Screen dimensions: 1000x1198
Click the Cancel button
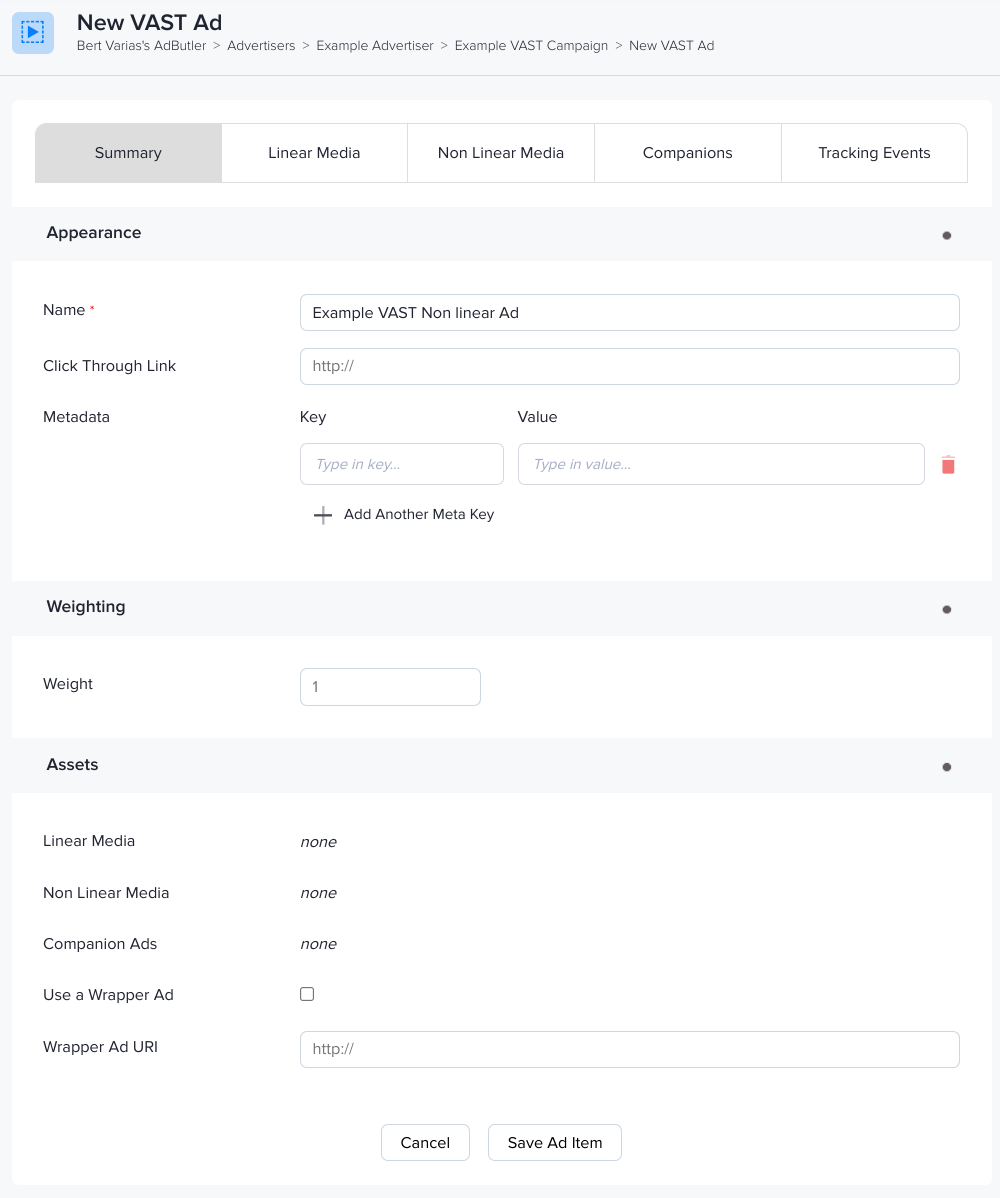pos(426,1143)
